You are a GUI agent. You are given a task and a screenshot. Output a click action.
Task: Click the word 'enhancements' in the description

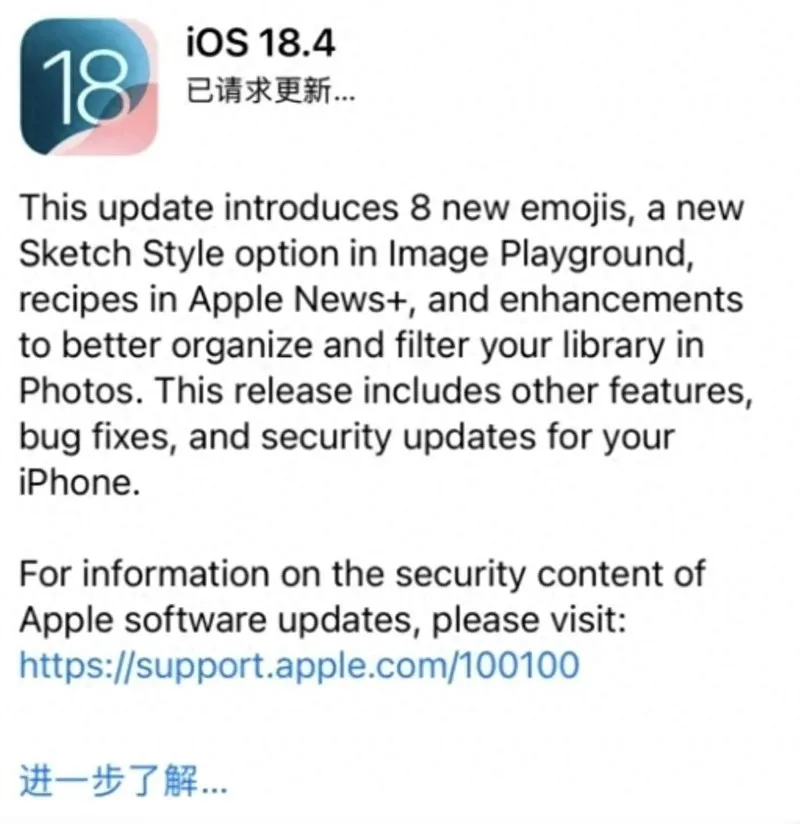[621, 300]
